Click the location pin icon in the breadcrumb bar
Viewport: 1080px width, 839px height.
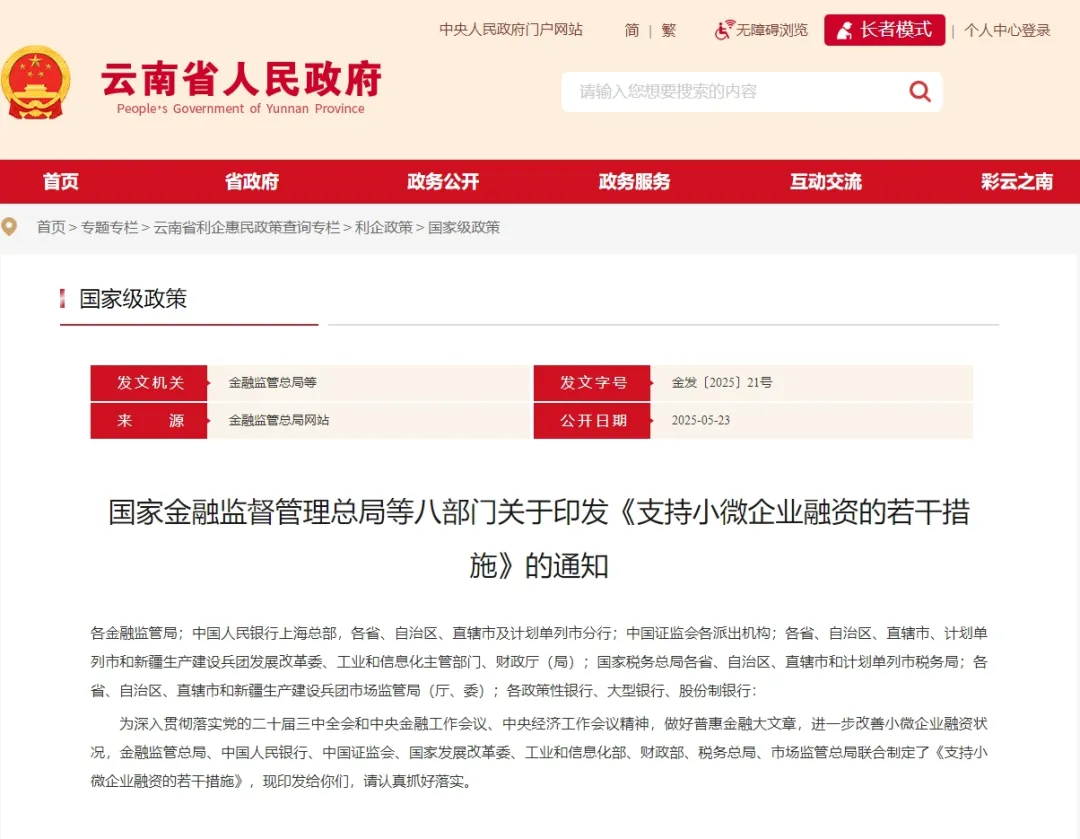tap(11, 227)
